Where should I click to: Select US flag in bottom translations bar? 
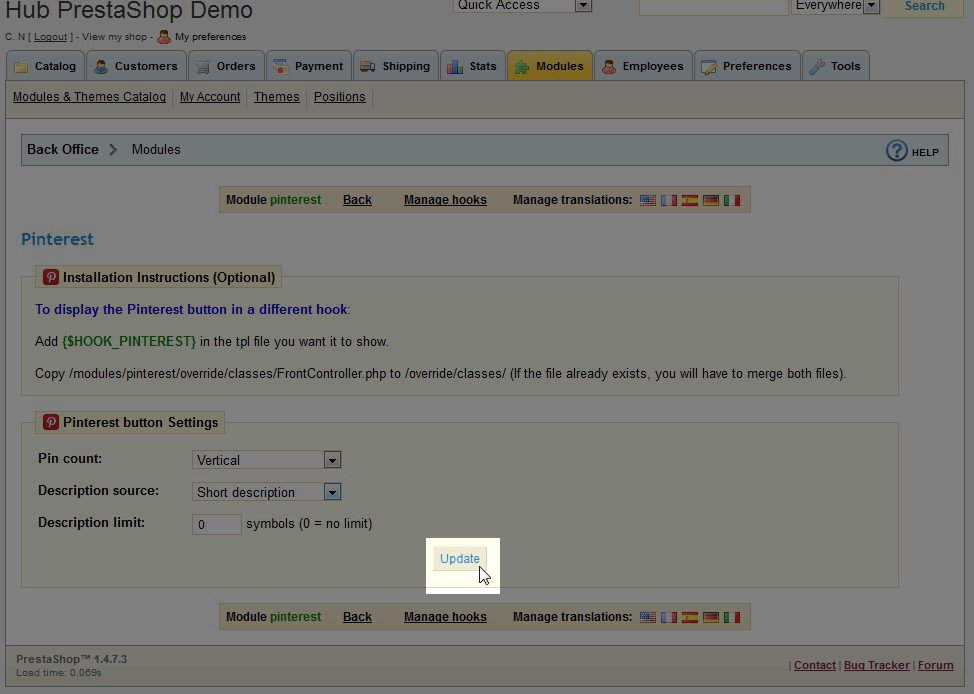point(648,617)
